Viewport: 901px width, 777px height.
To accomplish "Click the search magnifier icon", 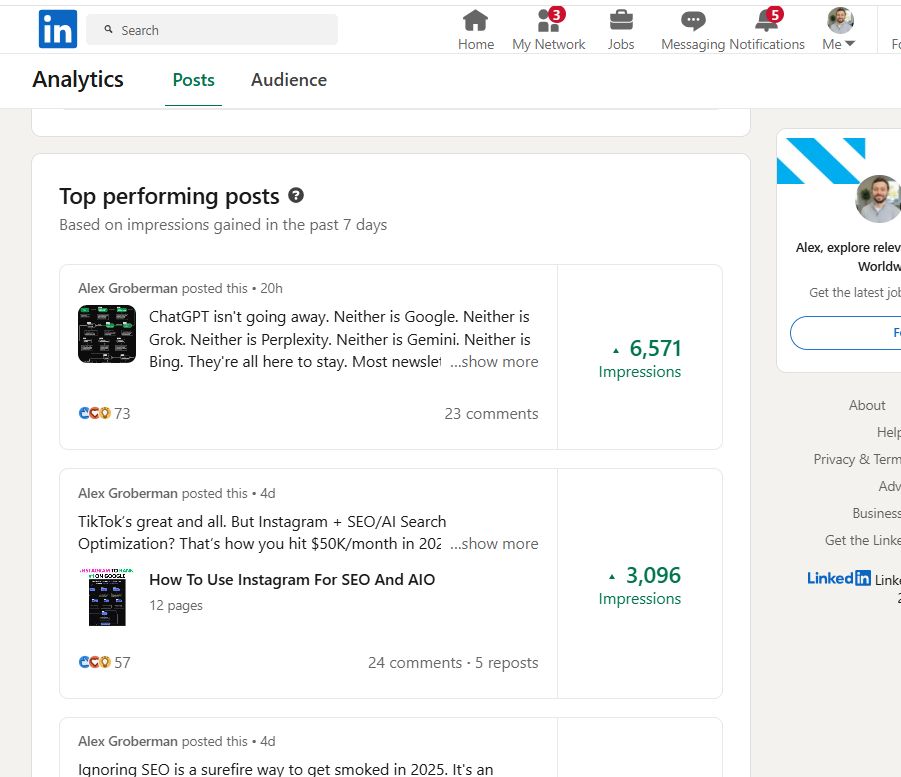I will (107, 30).
